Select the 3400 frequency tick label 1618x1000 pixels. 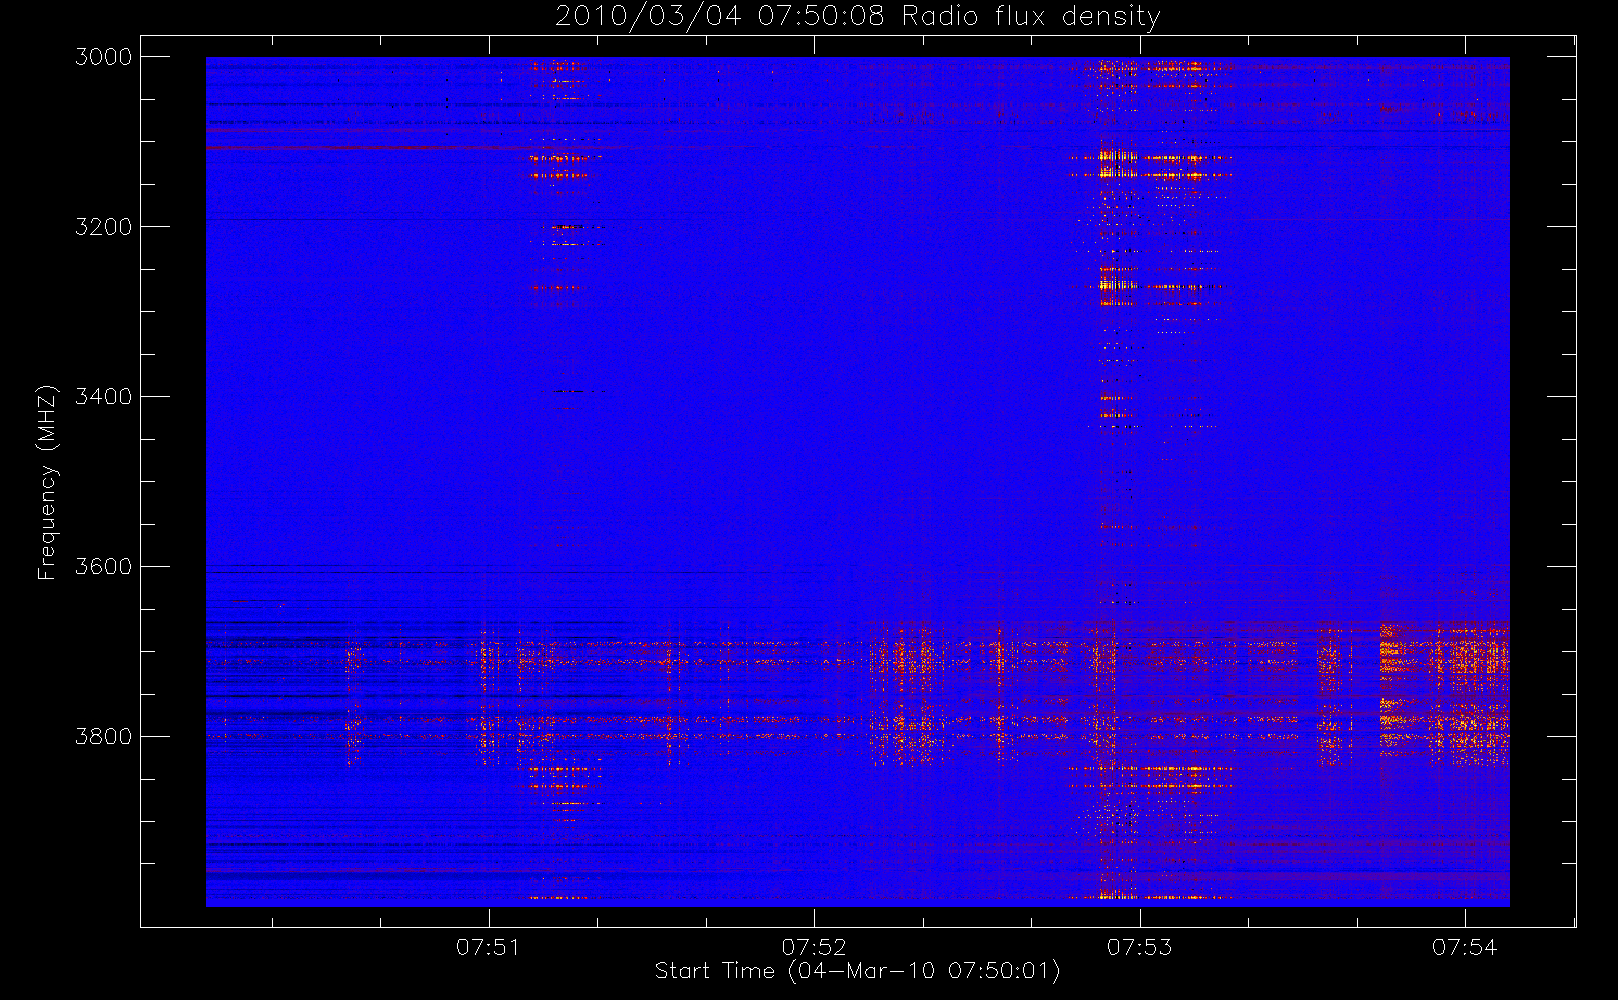[x=104, y=397]
